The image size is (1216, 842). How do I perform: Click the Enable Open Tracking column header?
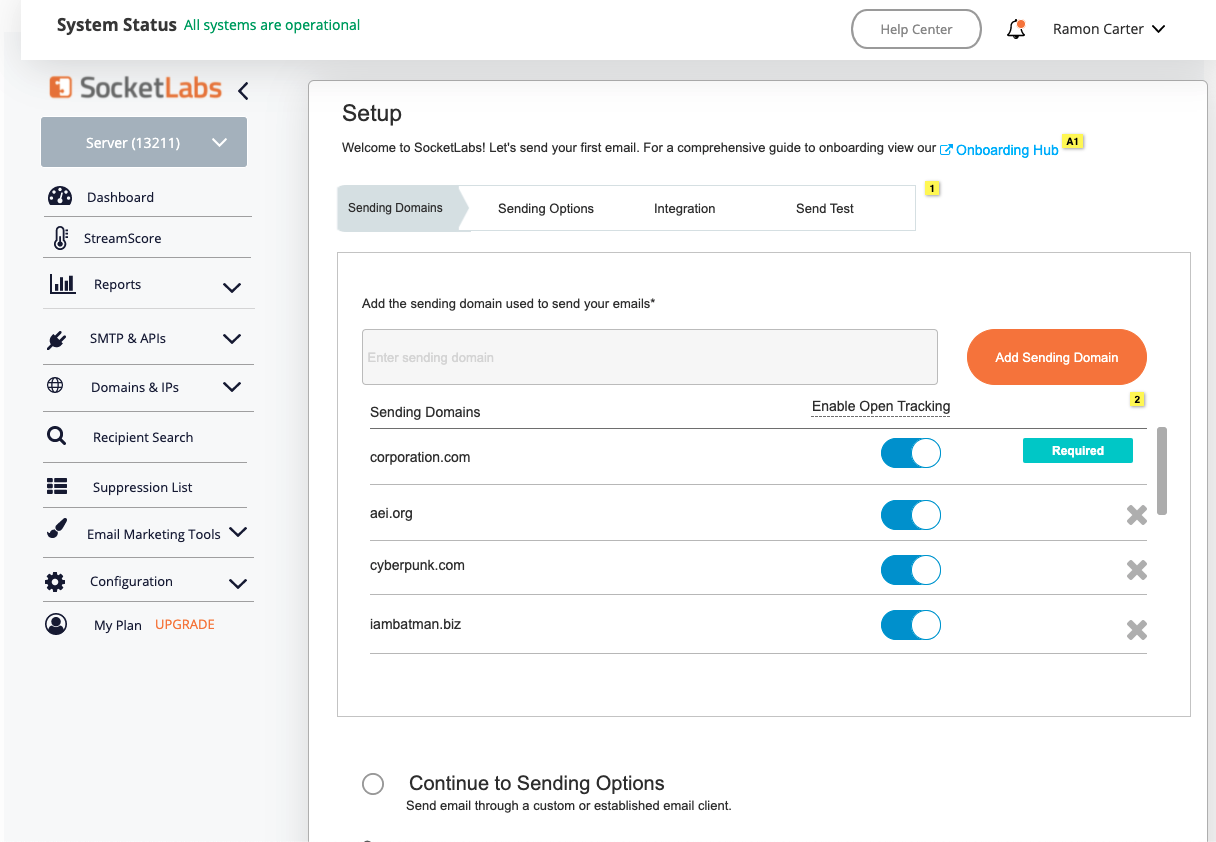[881, 407]
